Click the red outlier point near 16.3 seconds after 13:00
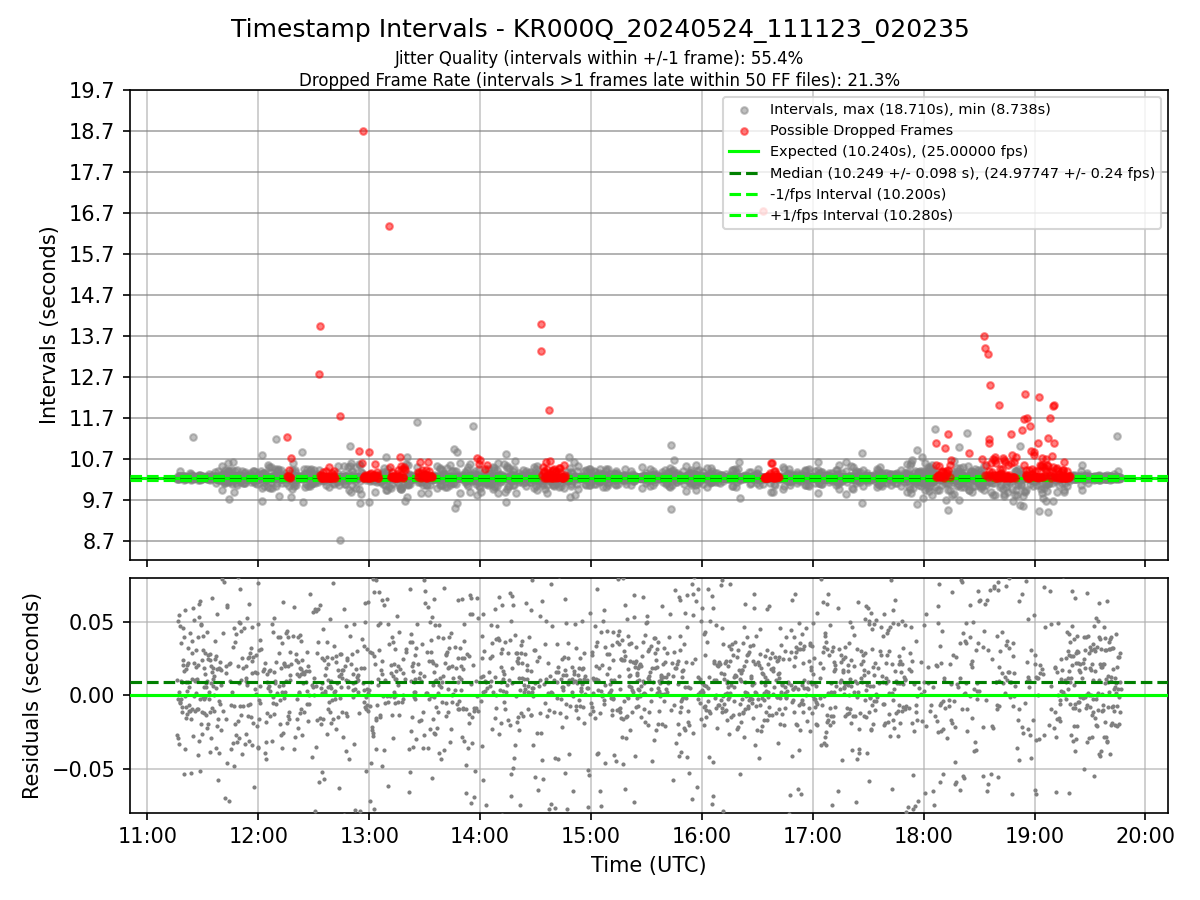The width and height of the screenshot is (1200, 900). 389,226
